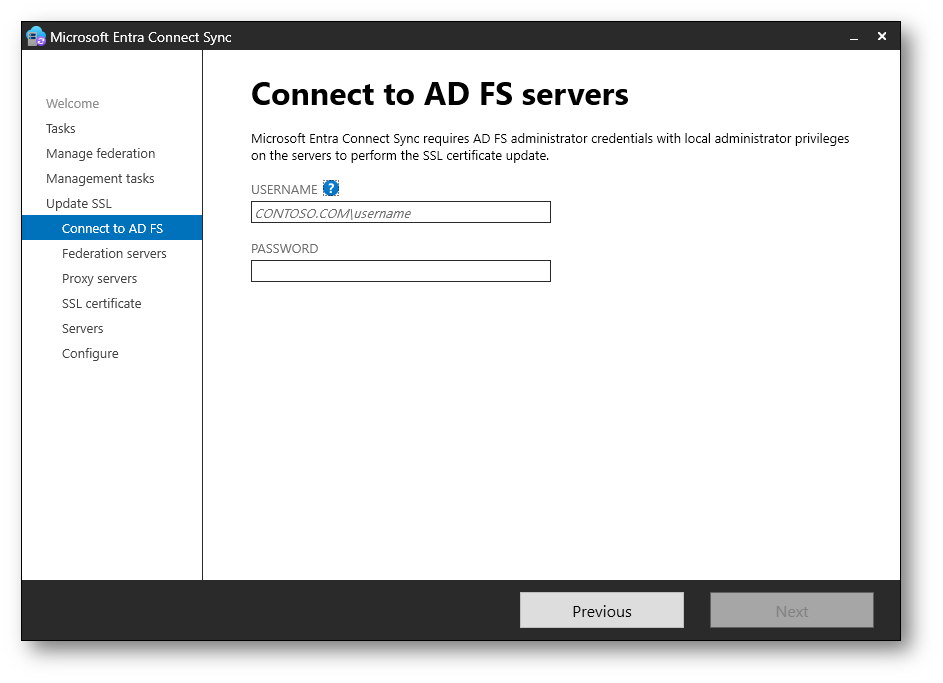Click the Microsoft Entra Connect Sync app icon
943x683 pixels.
point(36,37)
